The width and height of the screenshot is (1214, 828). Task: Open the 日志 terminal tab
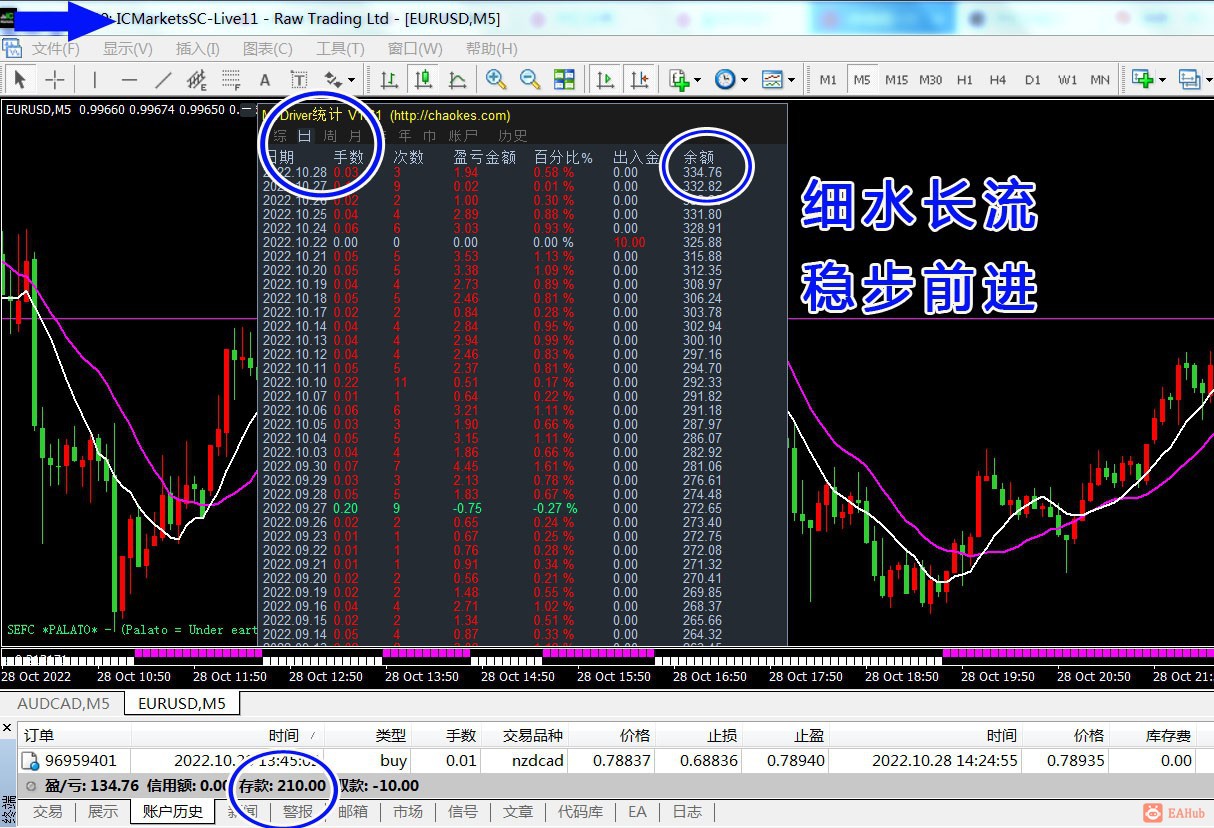coord(687,812)
